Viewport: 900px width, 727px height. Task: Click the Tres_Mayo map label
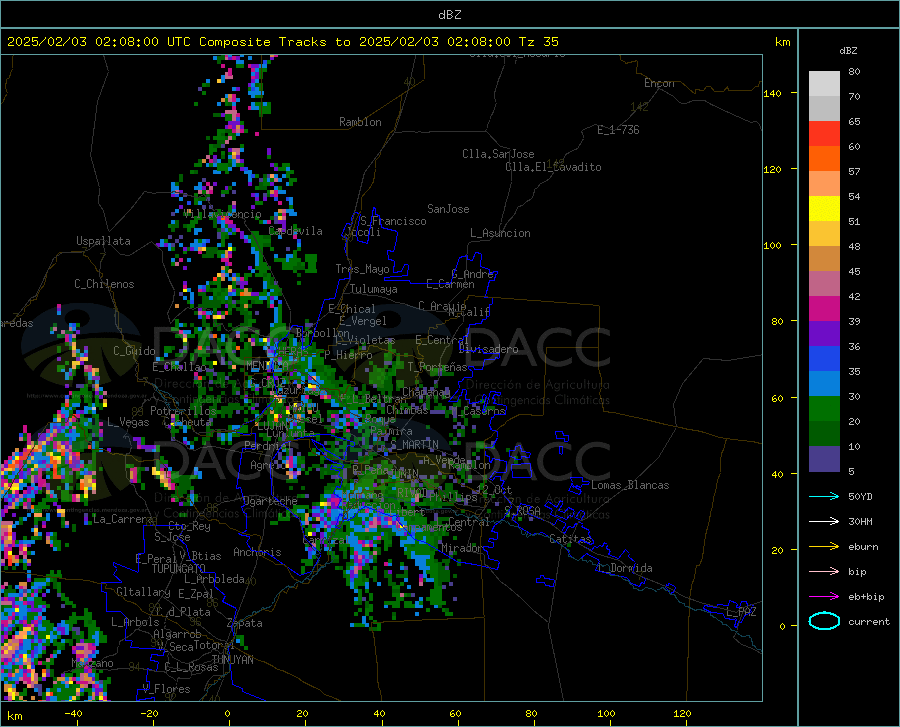click(362, 269)
